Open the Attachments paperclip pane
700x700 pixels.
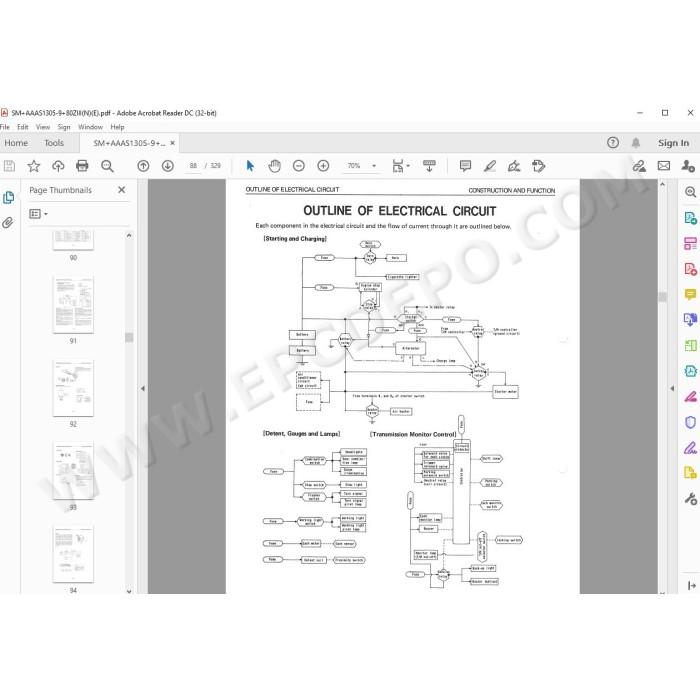(8, 223)
